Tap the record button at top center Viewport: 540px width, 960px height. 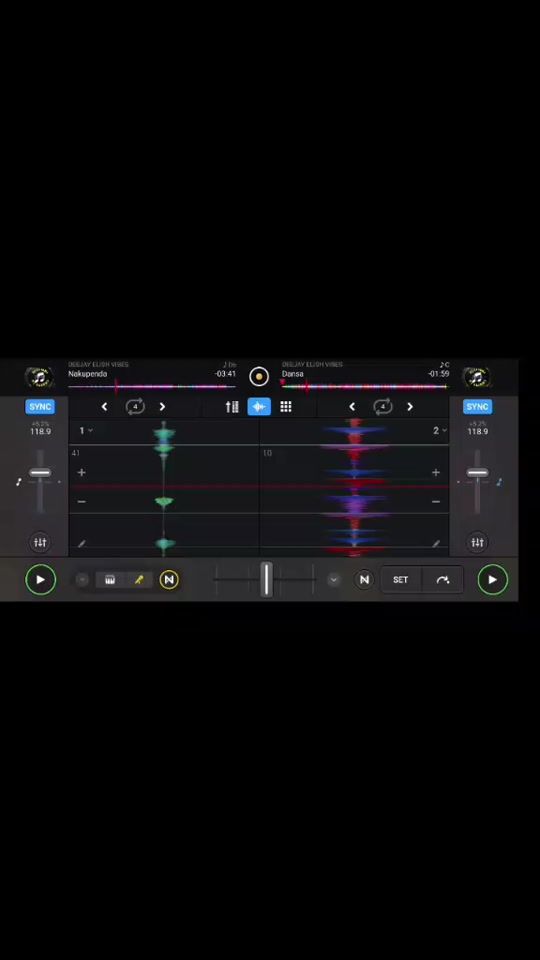coord(259,377)
